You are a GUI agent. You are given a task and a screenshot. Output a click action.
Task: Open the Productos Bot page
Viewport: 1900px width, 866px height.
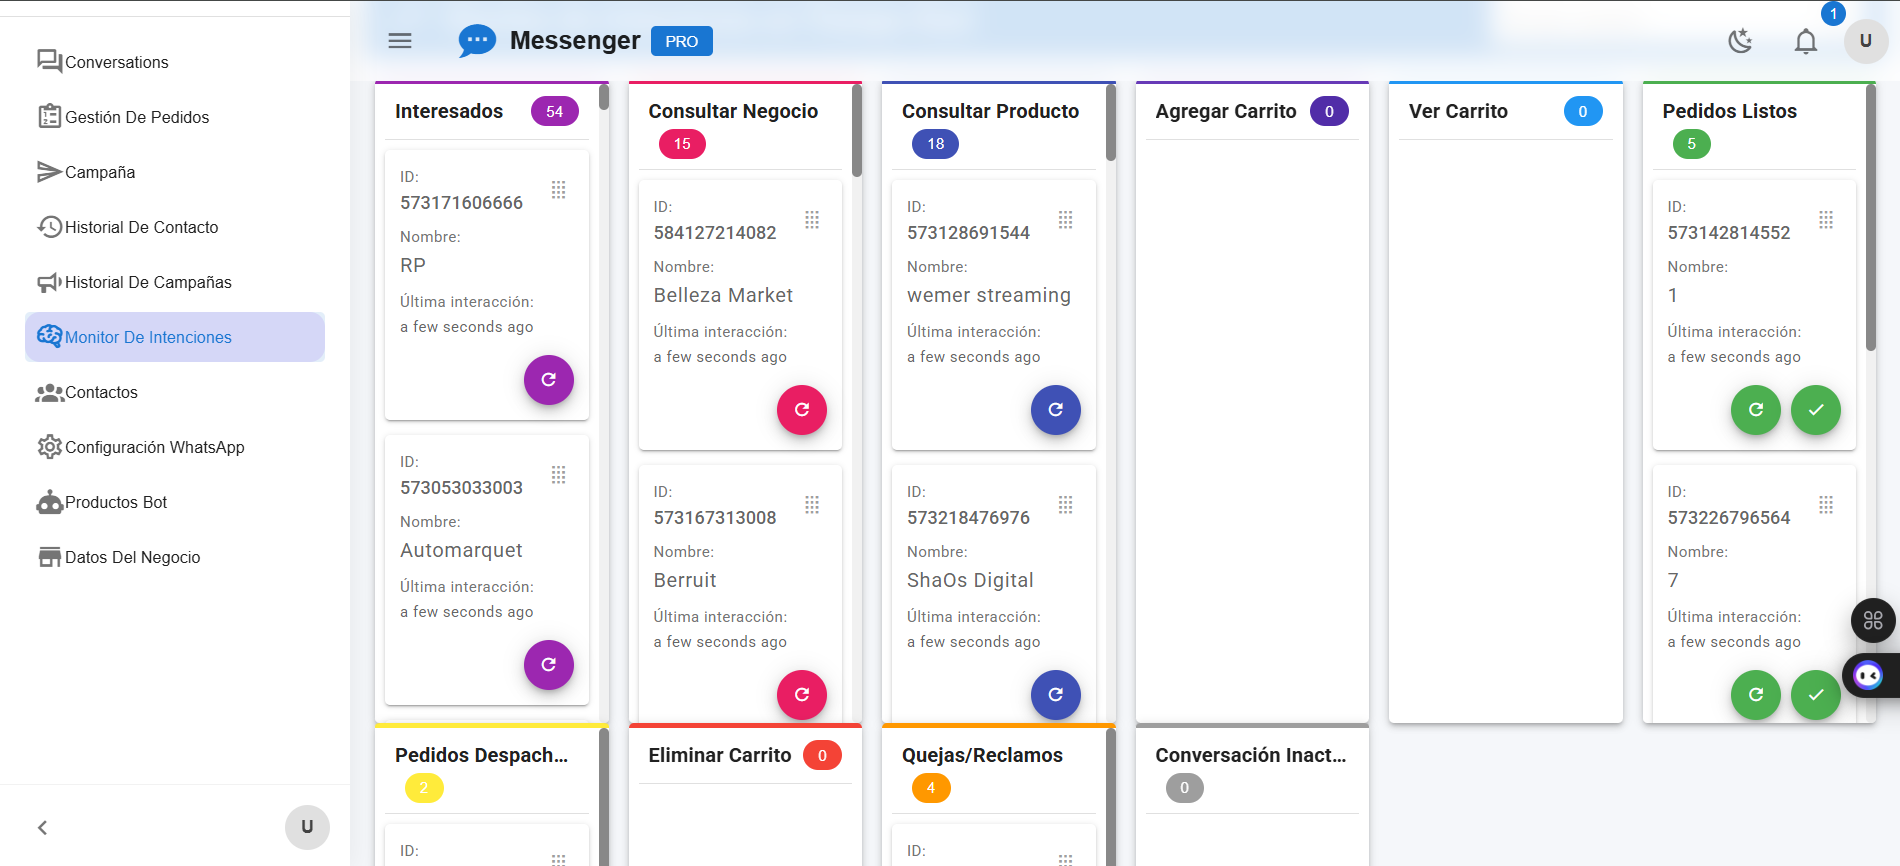click(115, 502)
